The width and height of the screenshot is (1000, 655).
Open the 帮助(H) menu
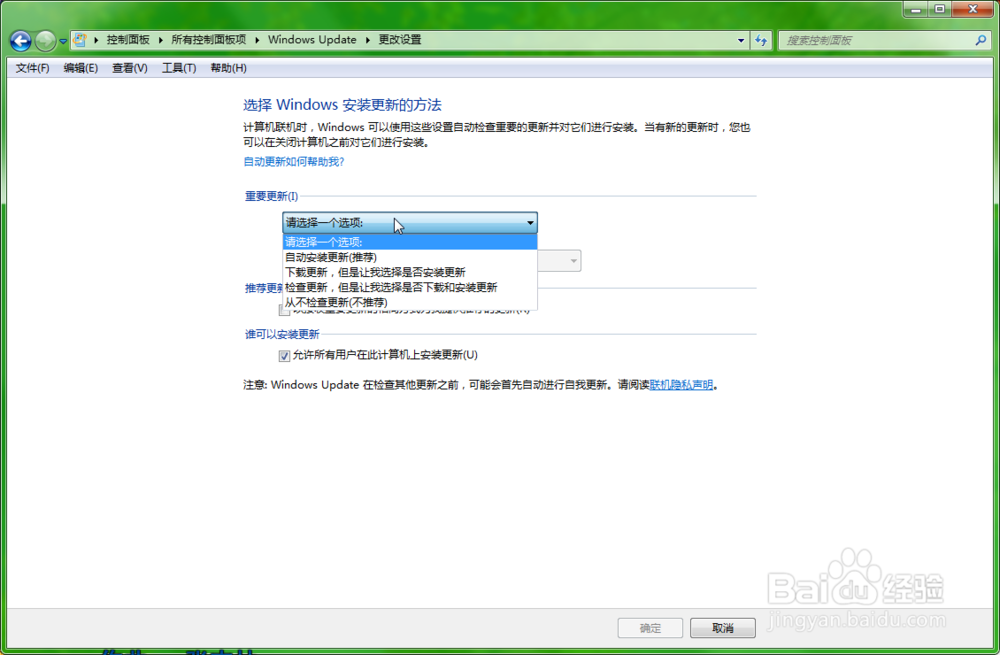coord(228,67)
